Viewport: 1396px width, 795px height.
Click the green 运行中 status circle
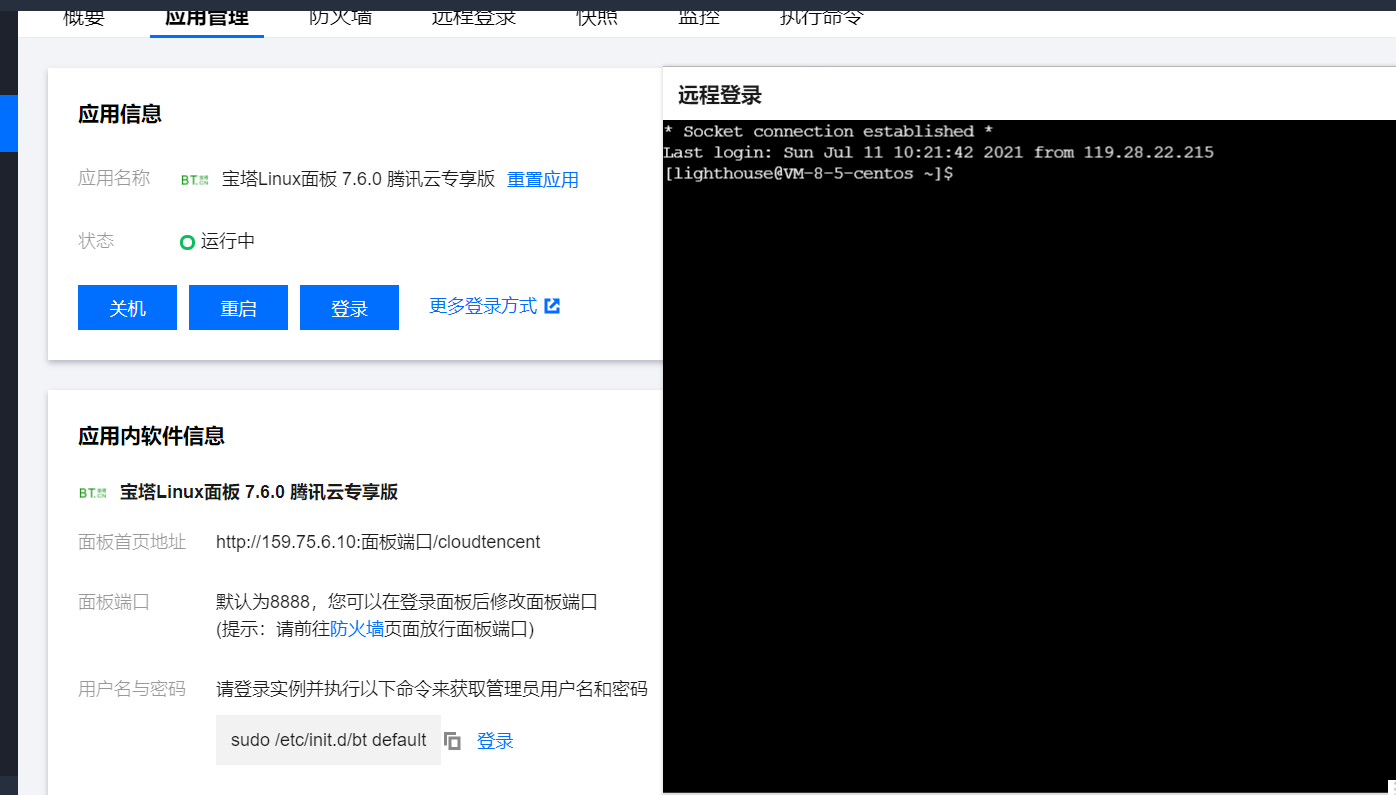click(x=187, y=242)
